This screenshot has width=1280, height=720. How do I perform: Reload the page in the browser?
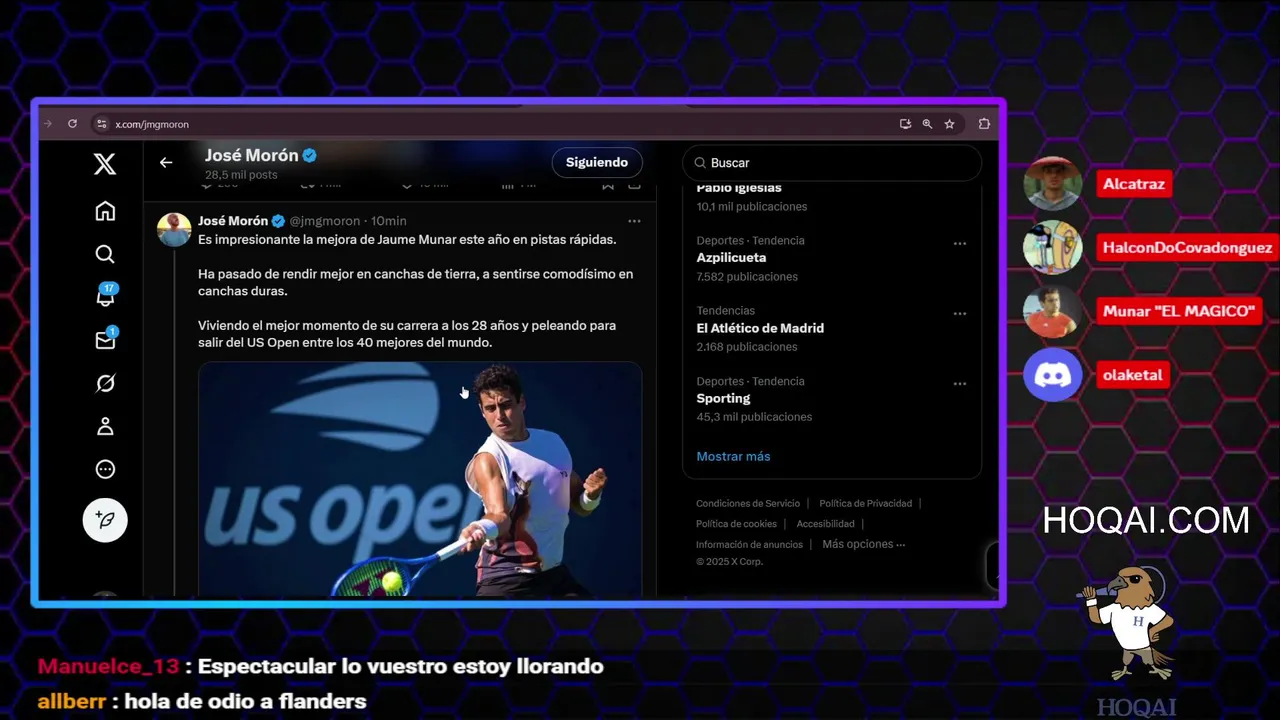(x=72, y=124)
